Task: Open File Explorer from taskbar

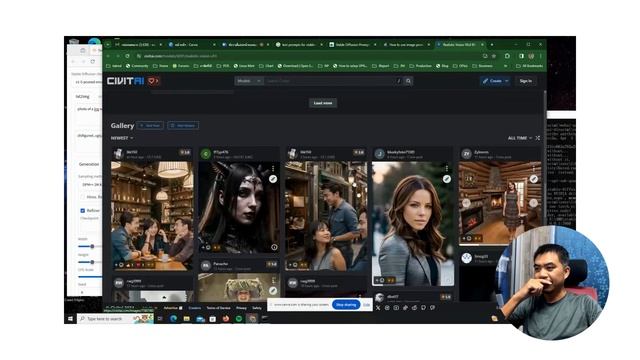Action: pos(187,318)
